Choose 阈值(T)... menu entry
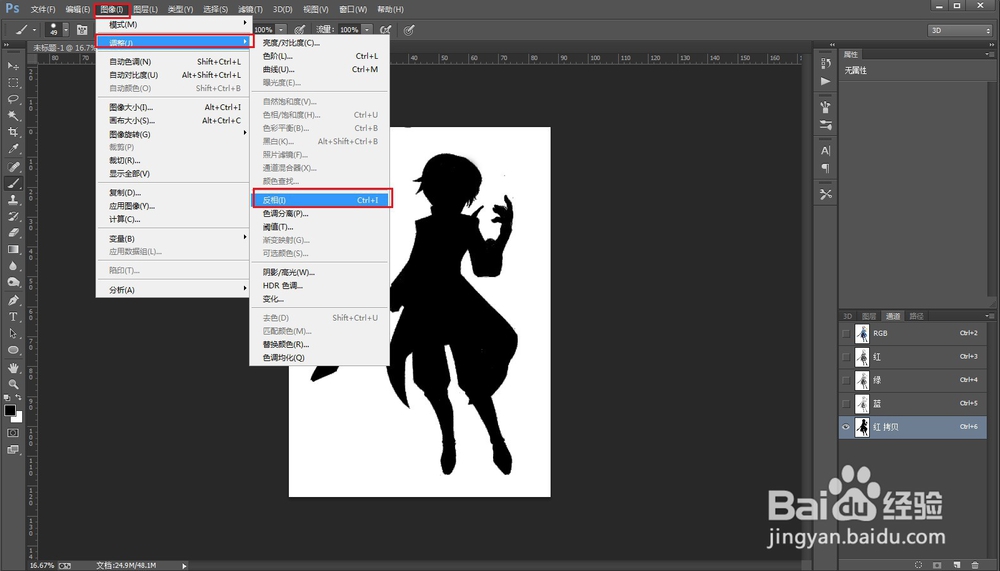 coord(320,227)
